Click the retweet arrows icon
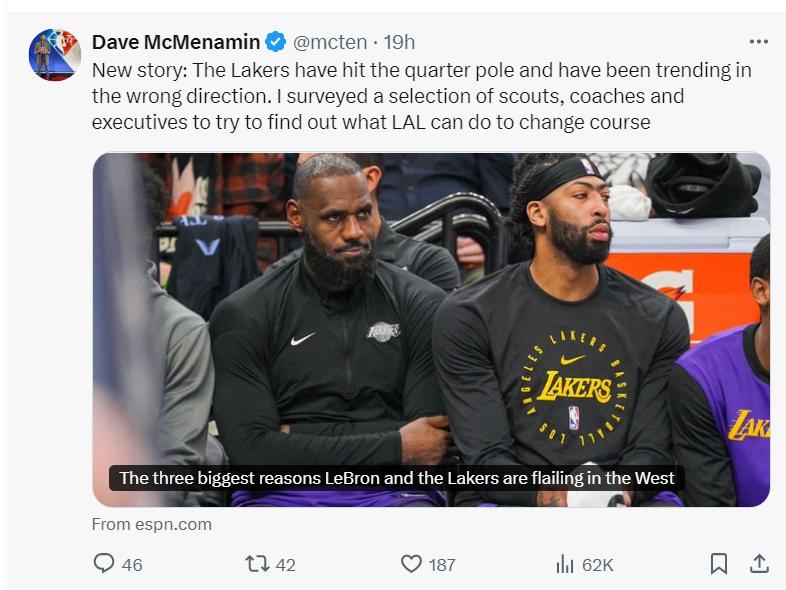Screen dimensions: 786x590 tap(256, 564)
